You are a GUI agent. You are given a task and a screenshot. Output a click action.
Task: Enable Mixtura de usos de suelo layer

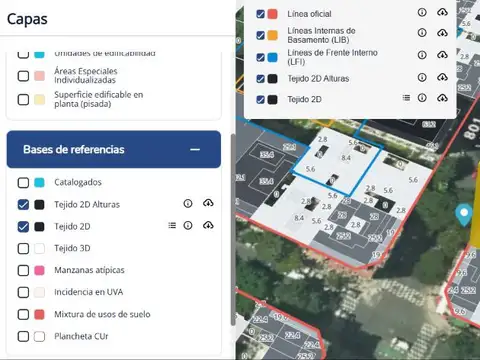pyautogui.click(x=23, y=314)
